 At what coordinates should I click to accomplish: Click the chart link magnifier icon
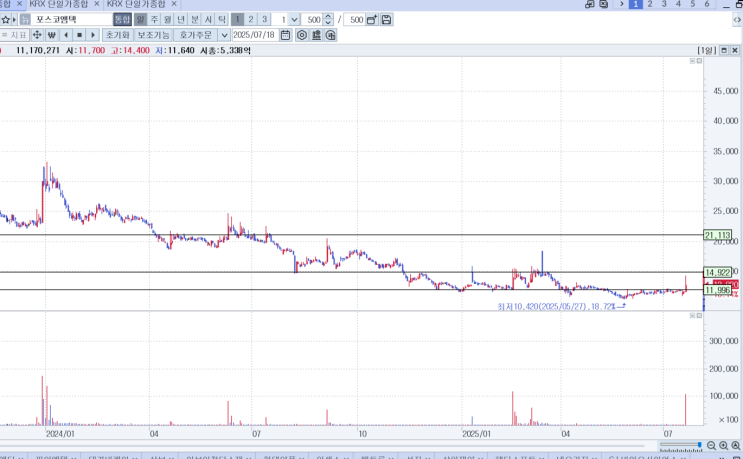(x=331, y=35)
